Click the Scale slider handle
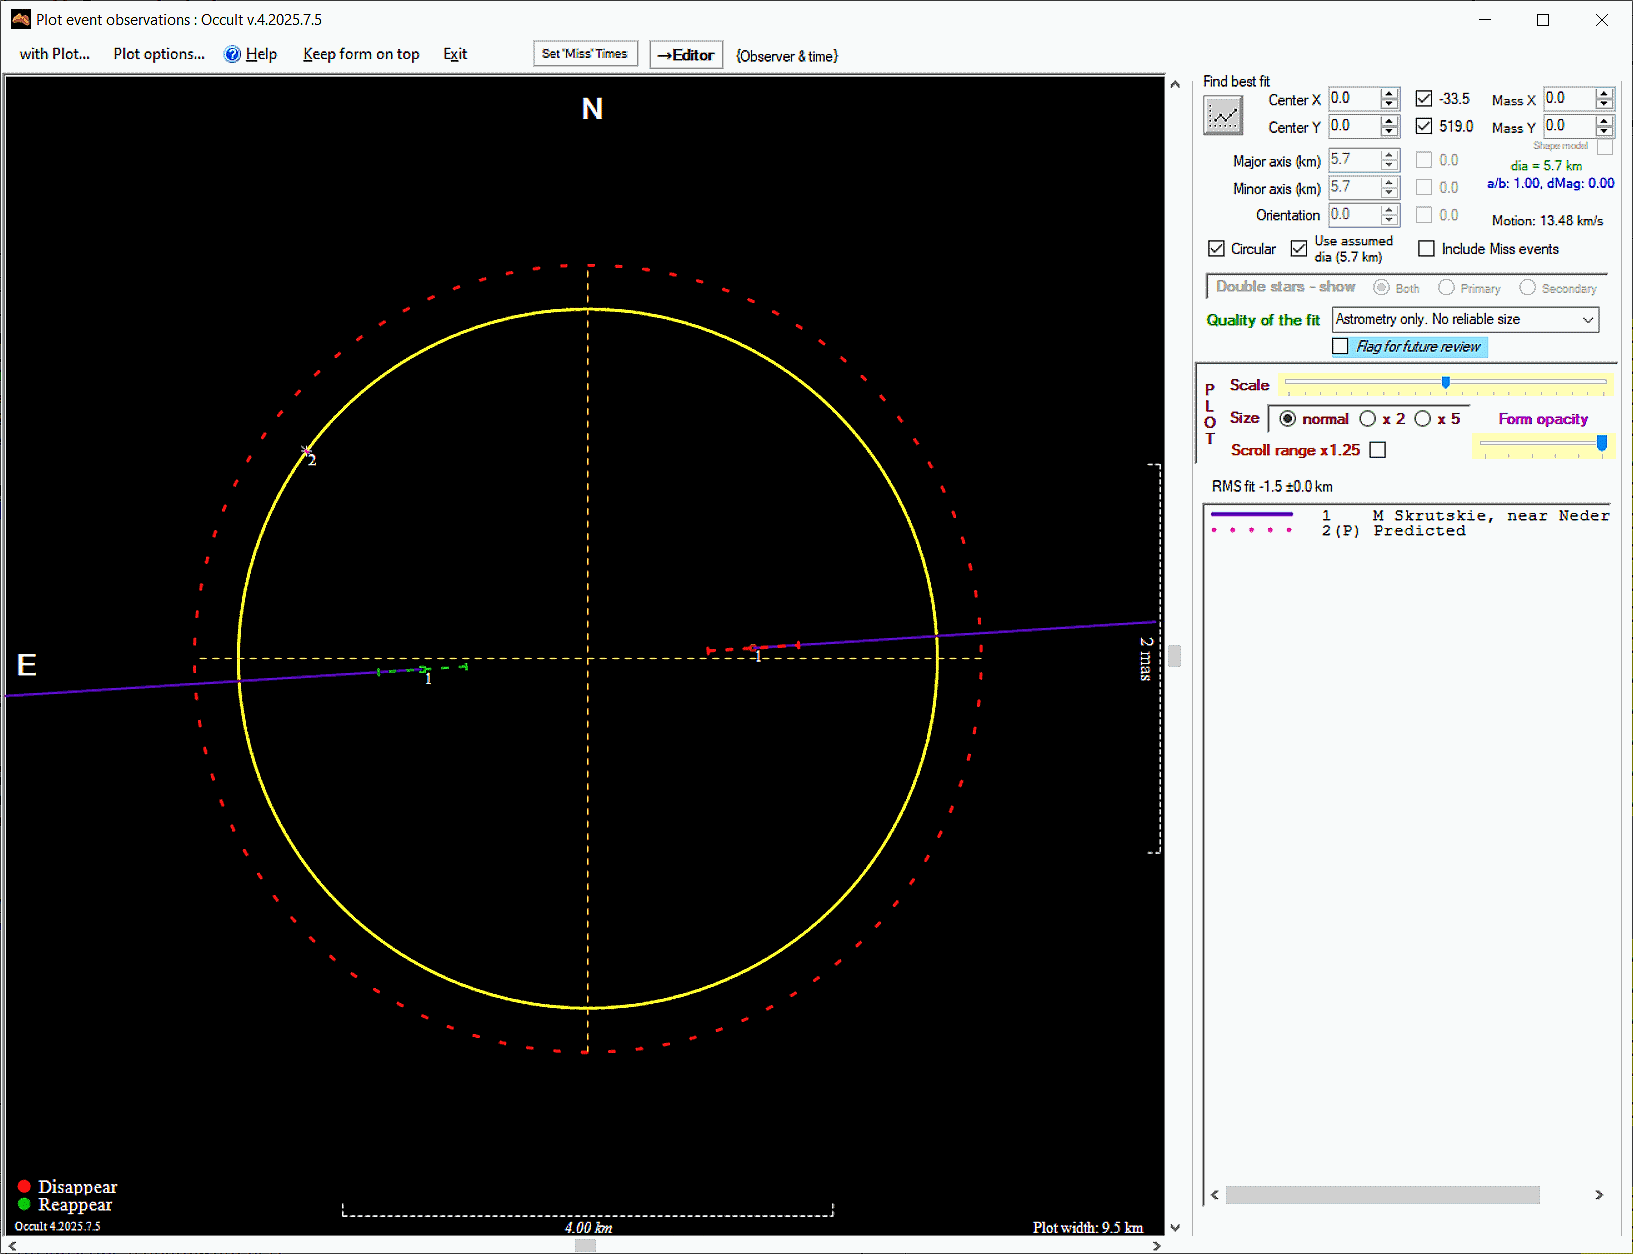The height and width of the screenshot is (1254, 1633). 1445,382
